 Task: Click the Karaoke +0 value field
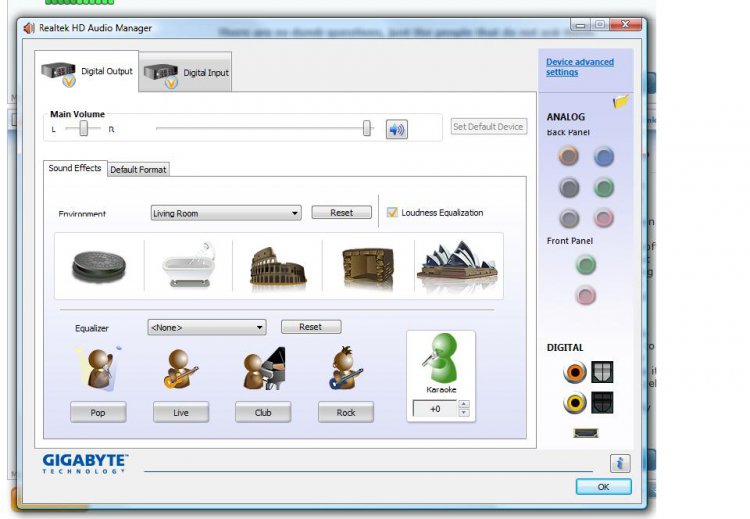pos(435,409)
